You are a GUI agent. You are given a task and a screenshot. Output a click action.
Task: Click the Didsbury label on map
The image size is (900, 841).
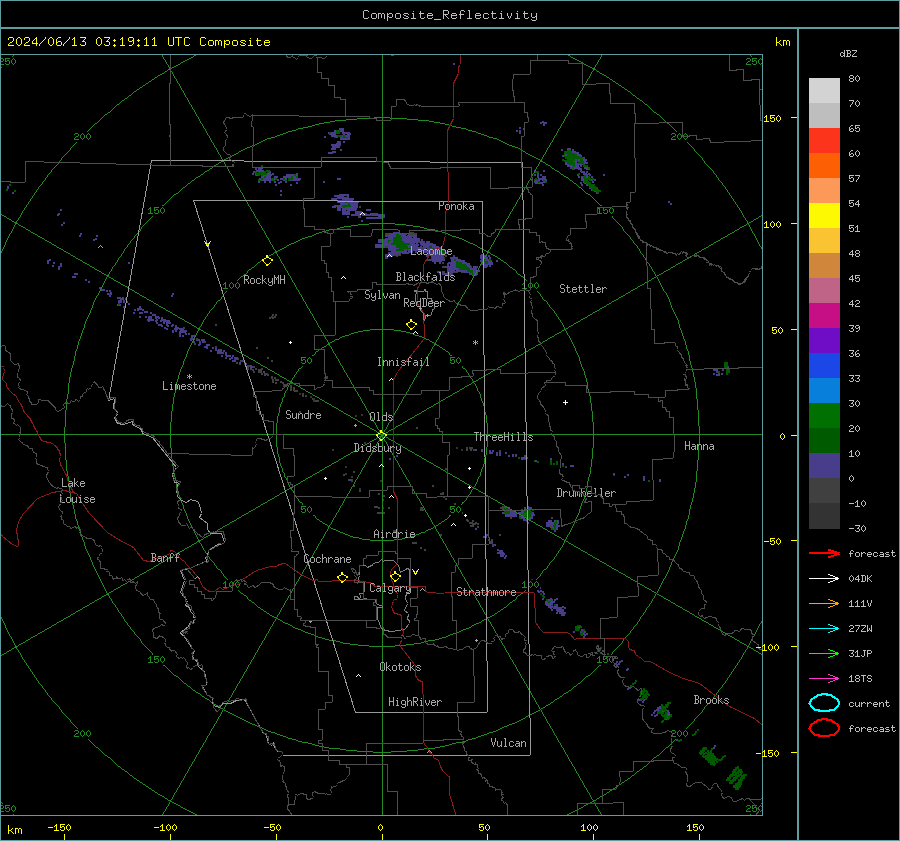coord(377,448)
